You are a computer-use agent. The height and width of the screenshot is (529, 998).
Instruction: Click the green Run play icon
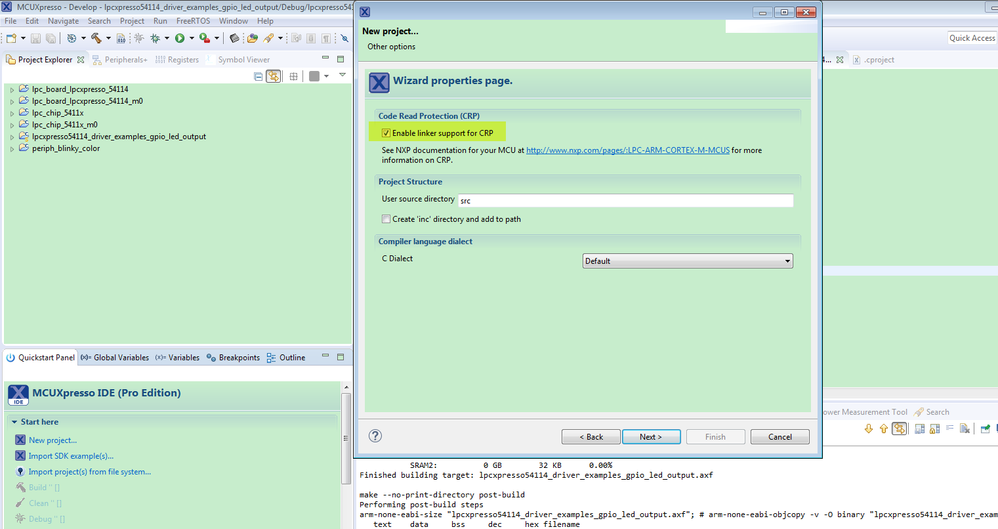[180, 38]
